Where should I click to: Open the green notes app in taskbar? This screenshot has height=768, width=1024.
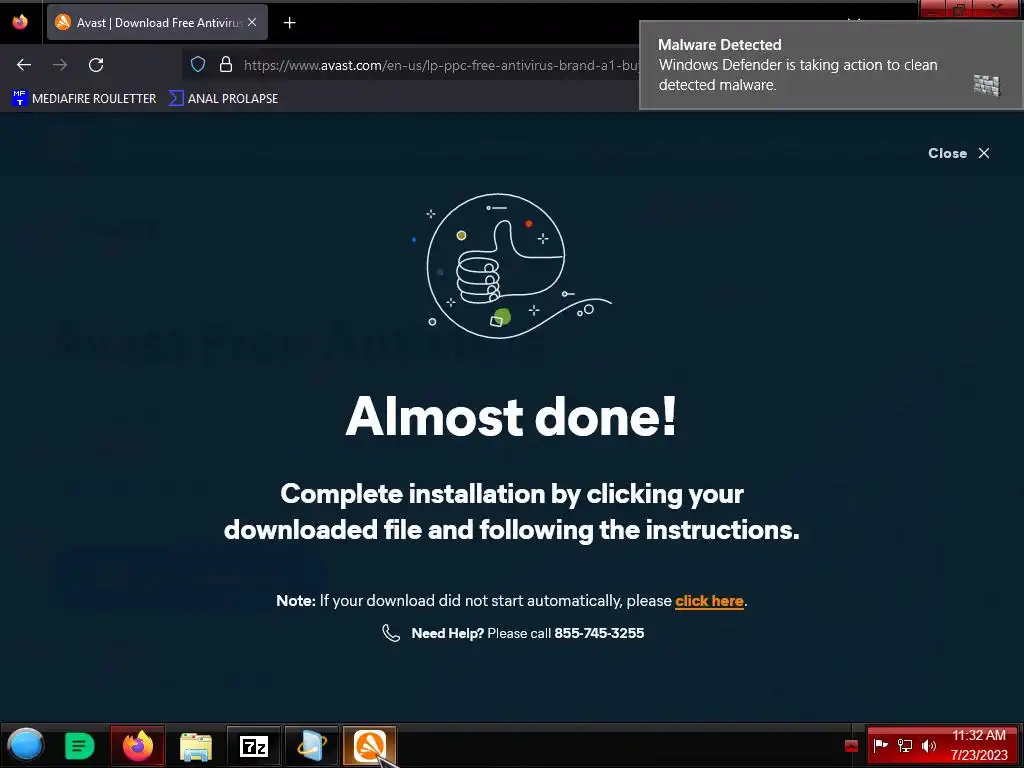[x=80, y=746]
